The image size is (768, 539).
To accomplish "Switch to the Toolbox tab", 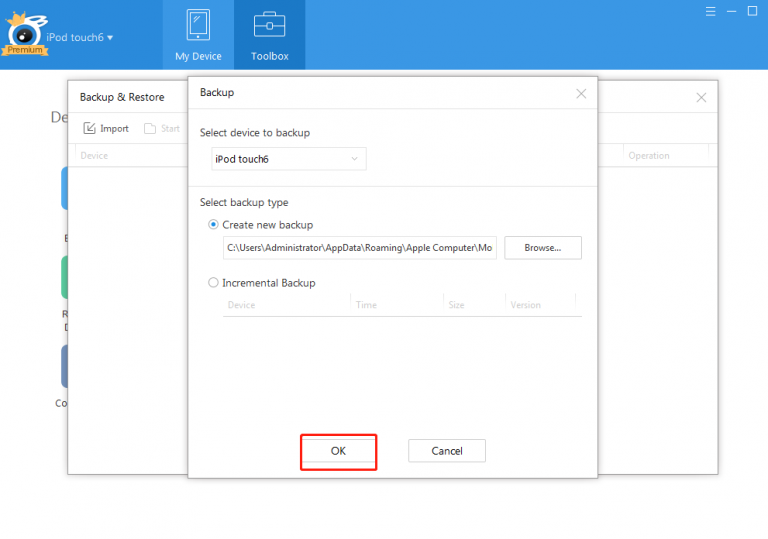I will pyautogui.click(x=269, y=35).
